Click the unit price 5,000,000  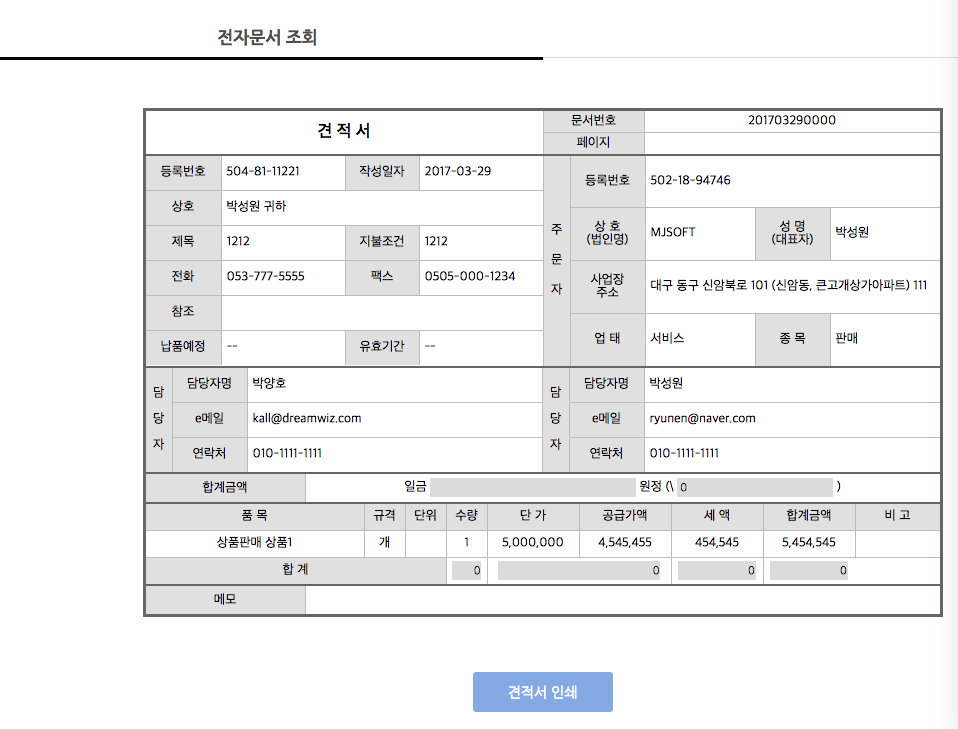(533, 542)
